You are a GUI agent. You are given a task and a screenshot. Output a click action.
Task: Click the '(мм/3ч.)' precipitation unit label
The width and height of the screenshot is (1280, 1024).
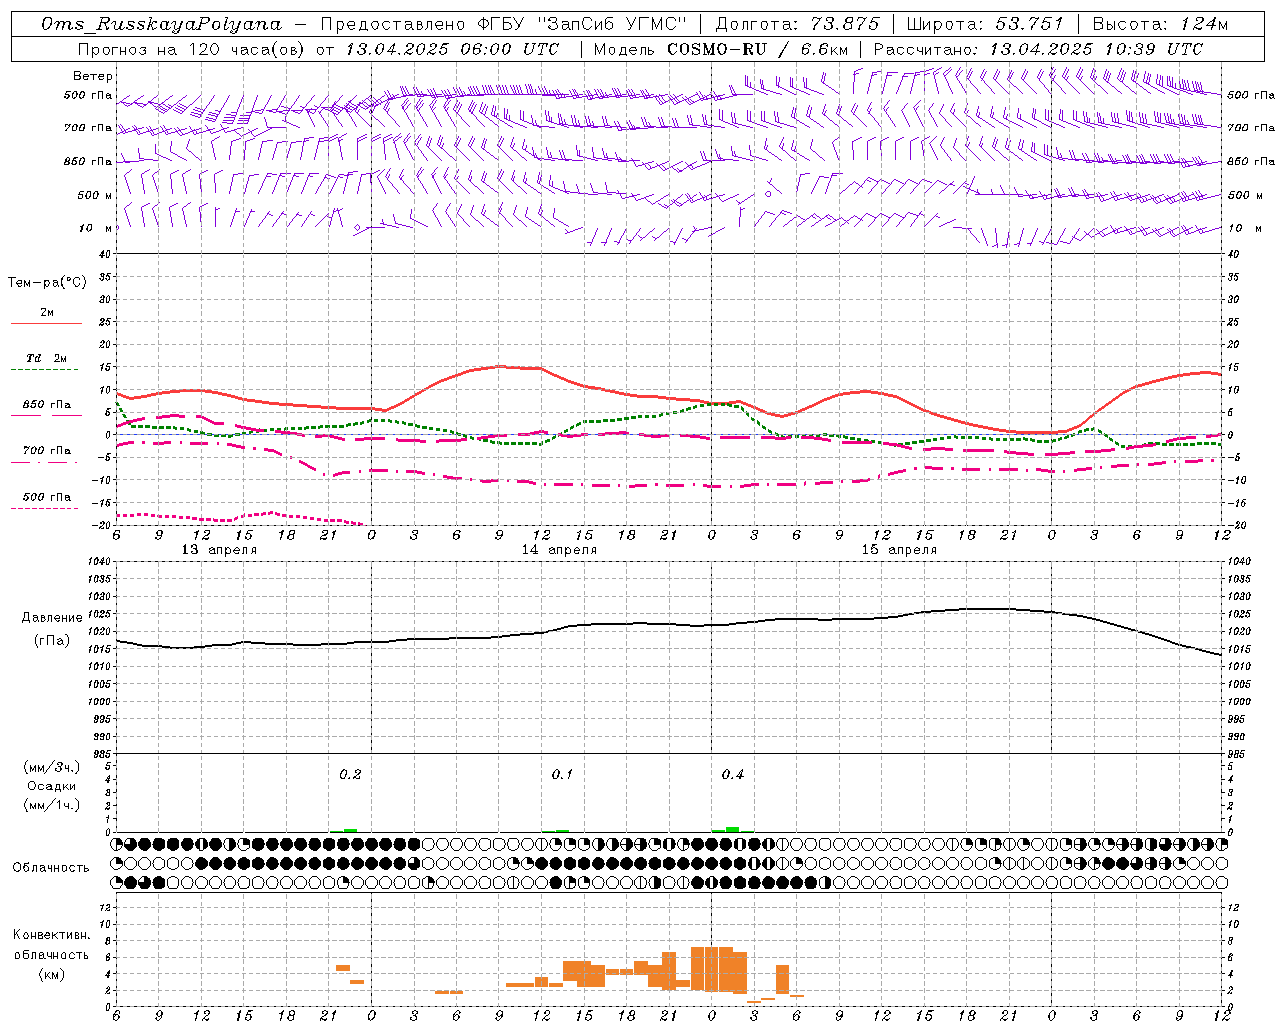51,767
